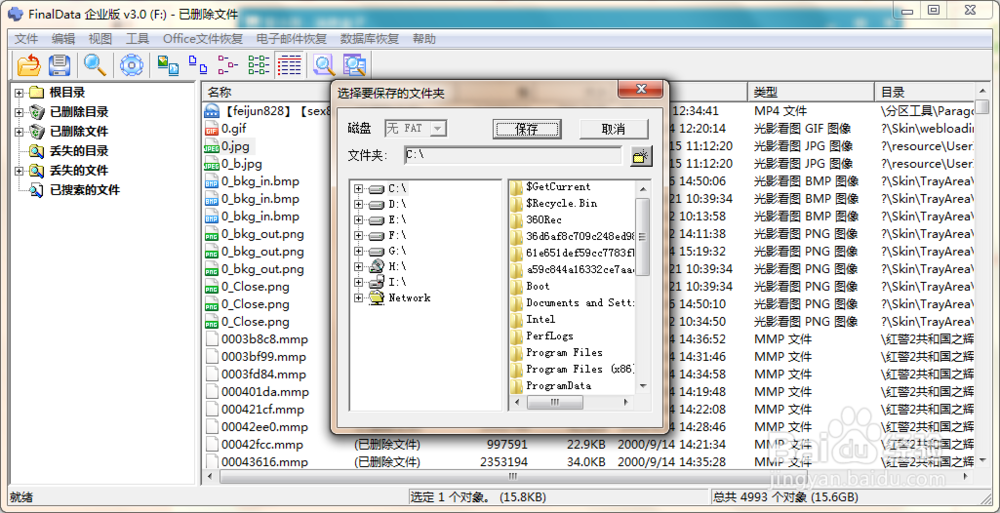
Task: Switch to the green grid list view
Action: coord(259,65)
